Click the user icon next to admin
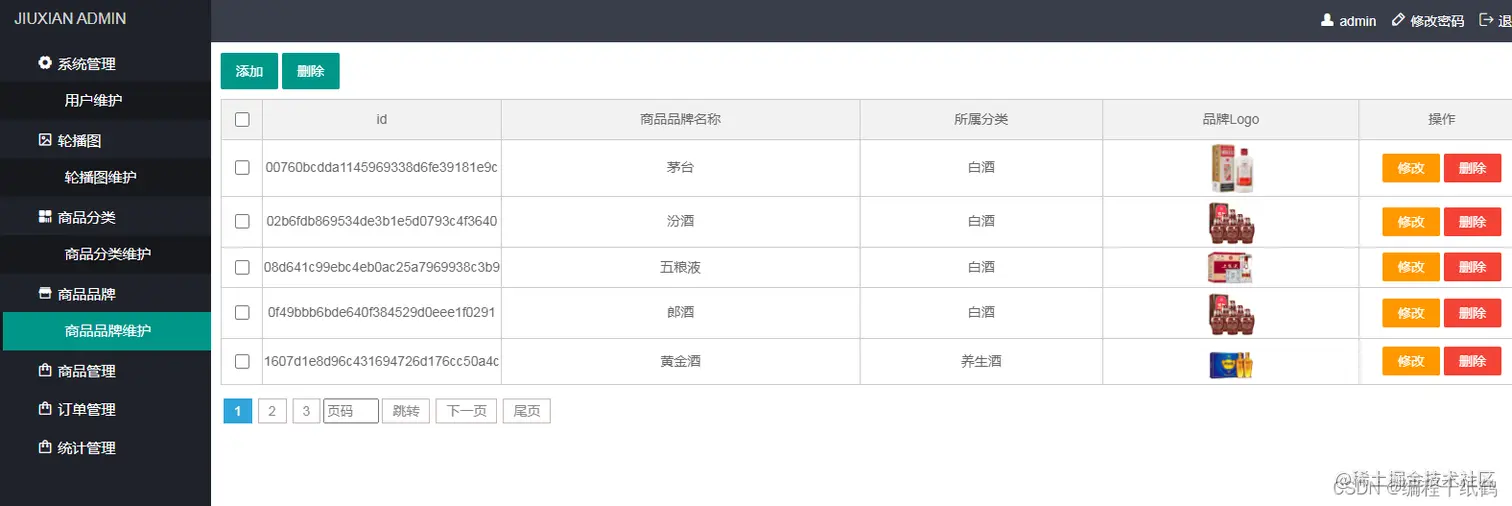The image size is (1512, 506). click(x=1327, y=20)
